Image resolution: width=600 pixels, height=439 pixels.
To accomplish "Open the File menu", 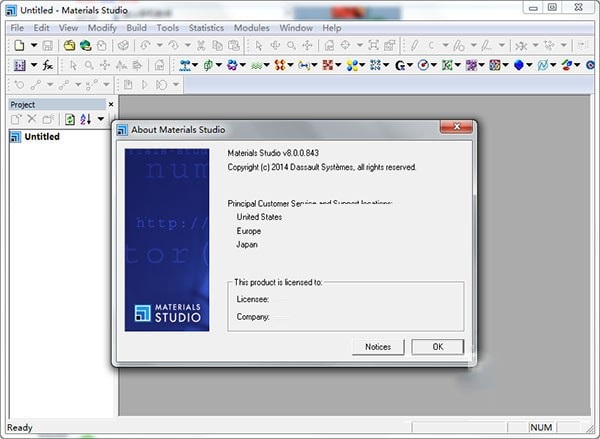I will [17, 28].
